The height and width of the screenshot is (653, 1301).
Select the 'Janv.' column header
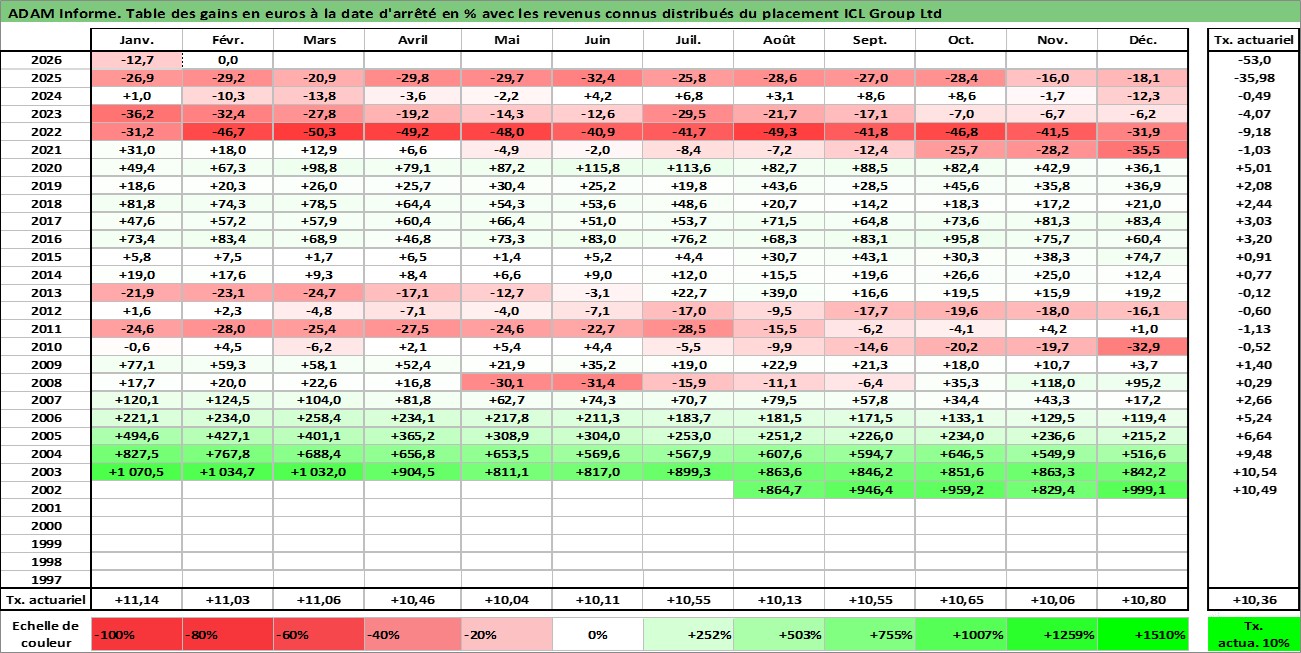(x=136, y=40)
